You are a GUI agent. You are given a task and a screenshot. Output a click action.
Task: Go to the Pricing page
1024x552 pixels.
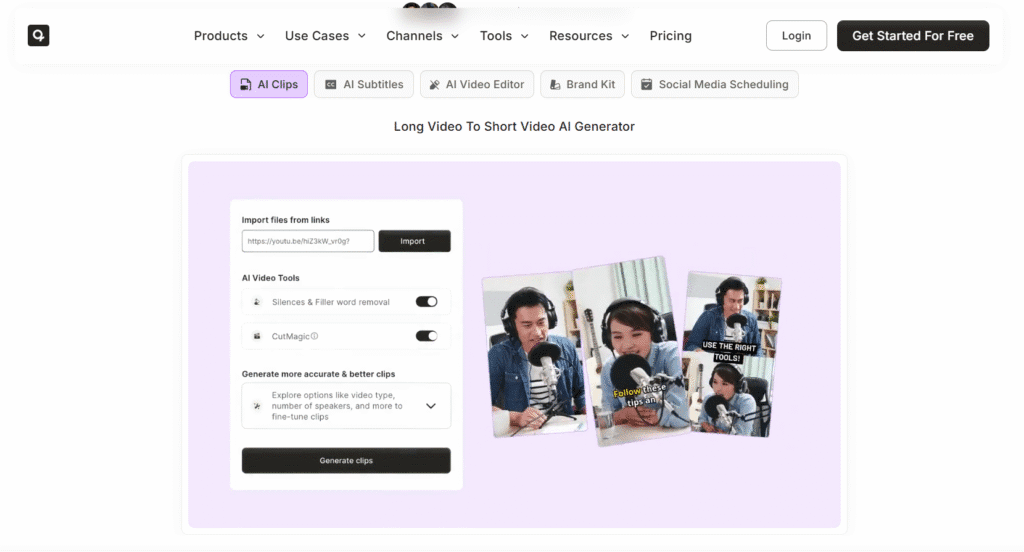coord(670,36)
